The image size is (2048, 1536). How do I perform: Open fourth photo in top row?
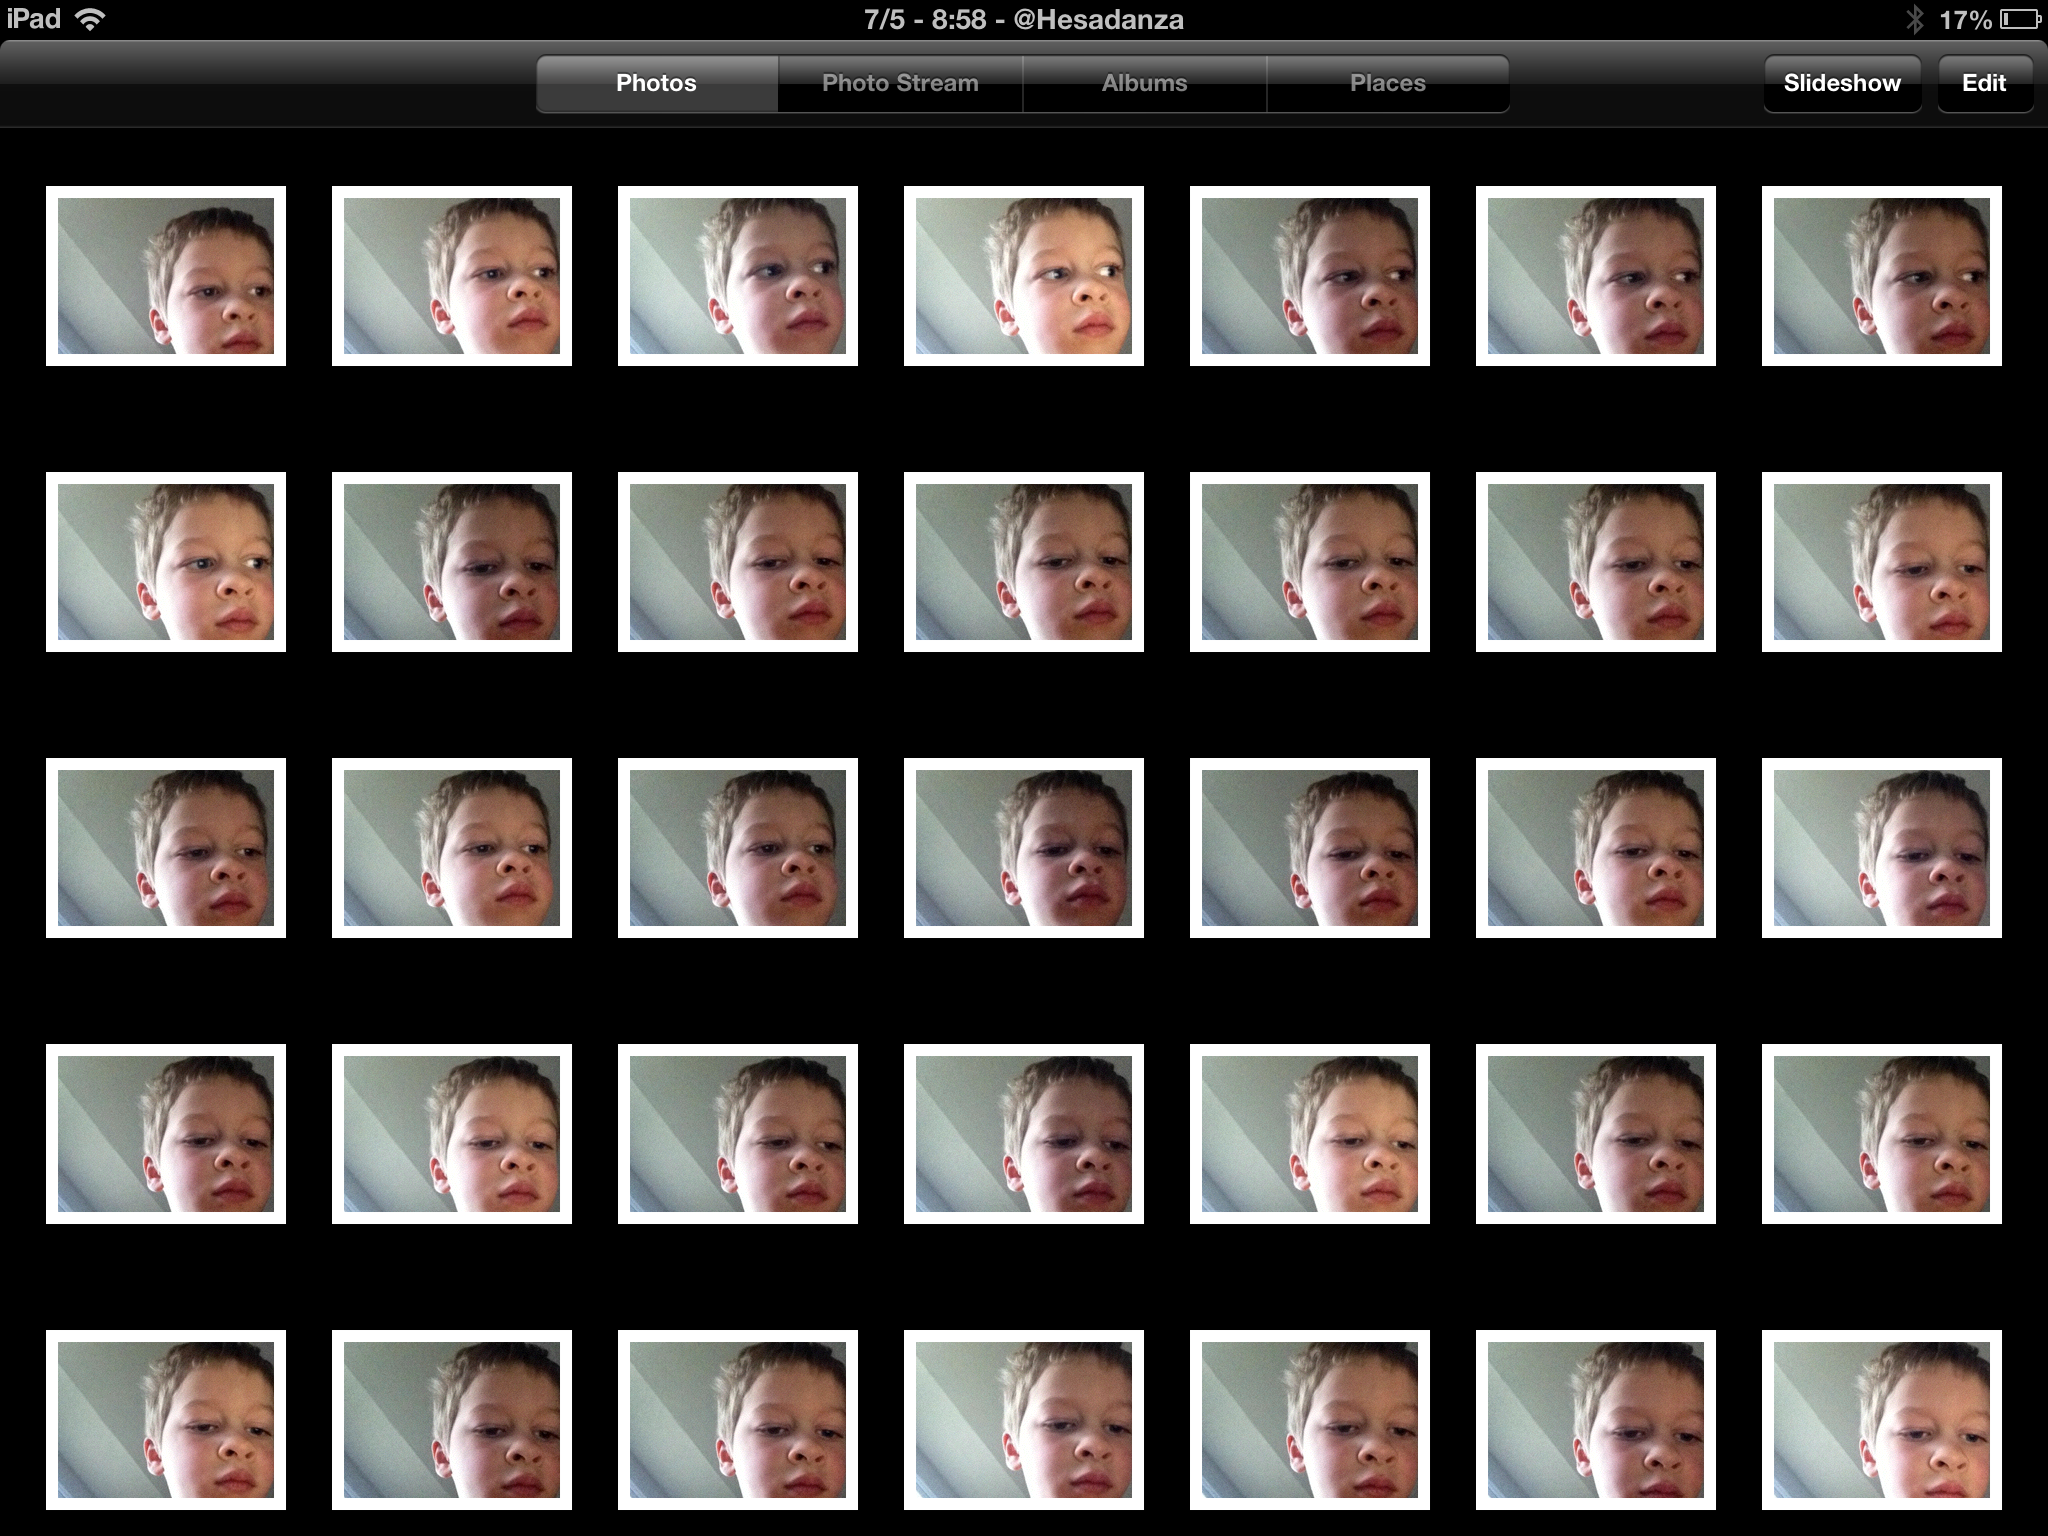coord(1024,276)
